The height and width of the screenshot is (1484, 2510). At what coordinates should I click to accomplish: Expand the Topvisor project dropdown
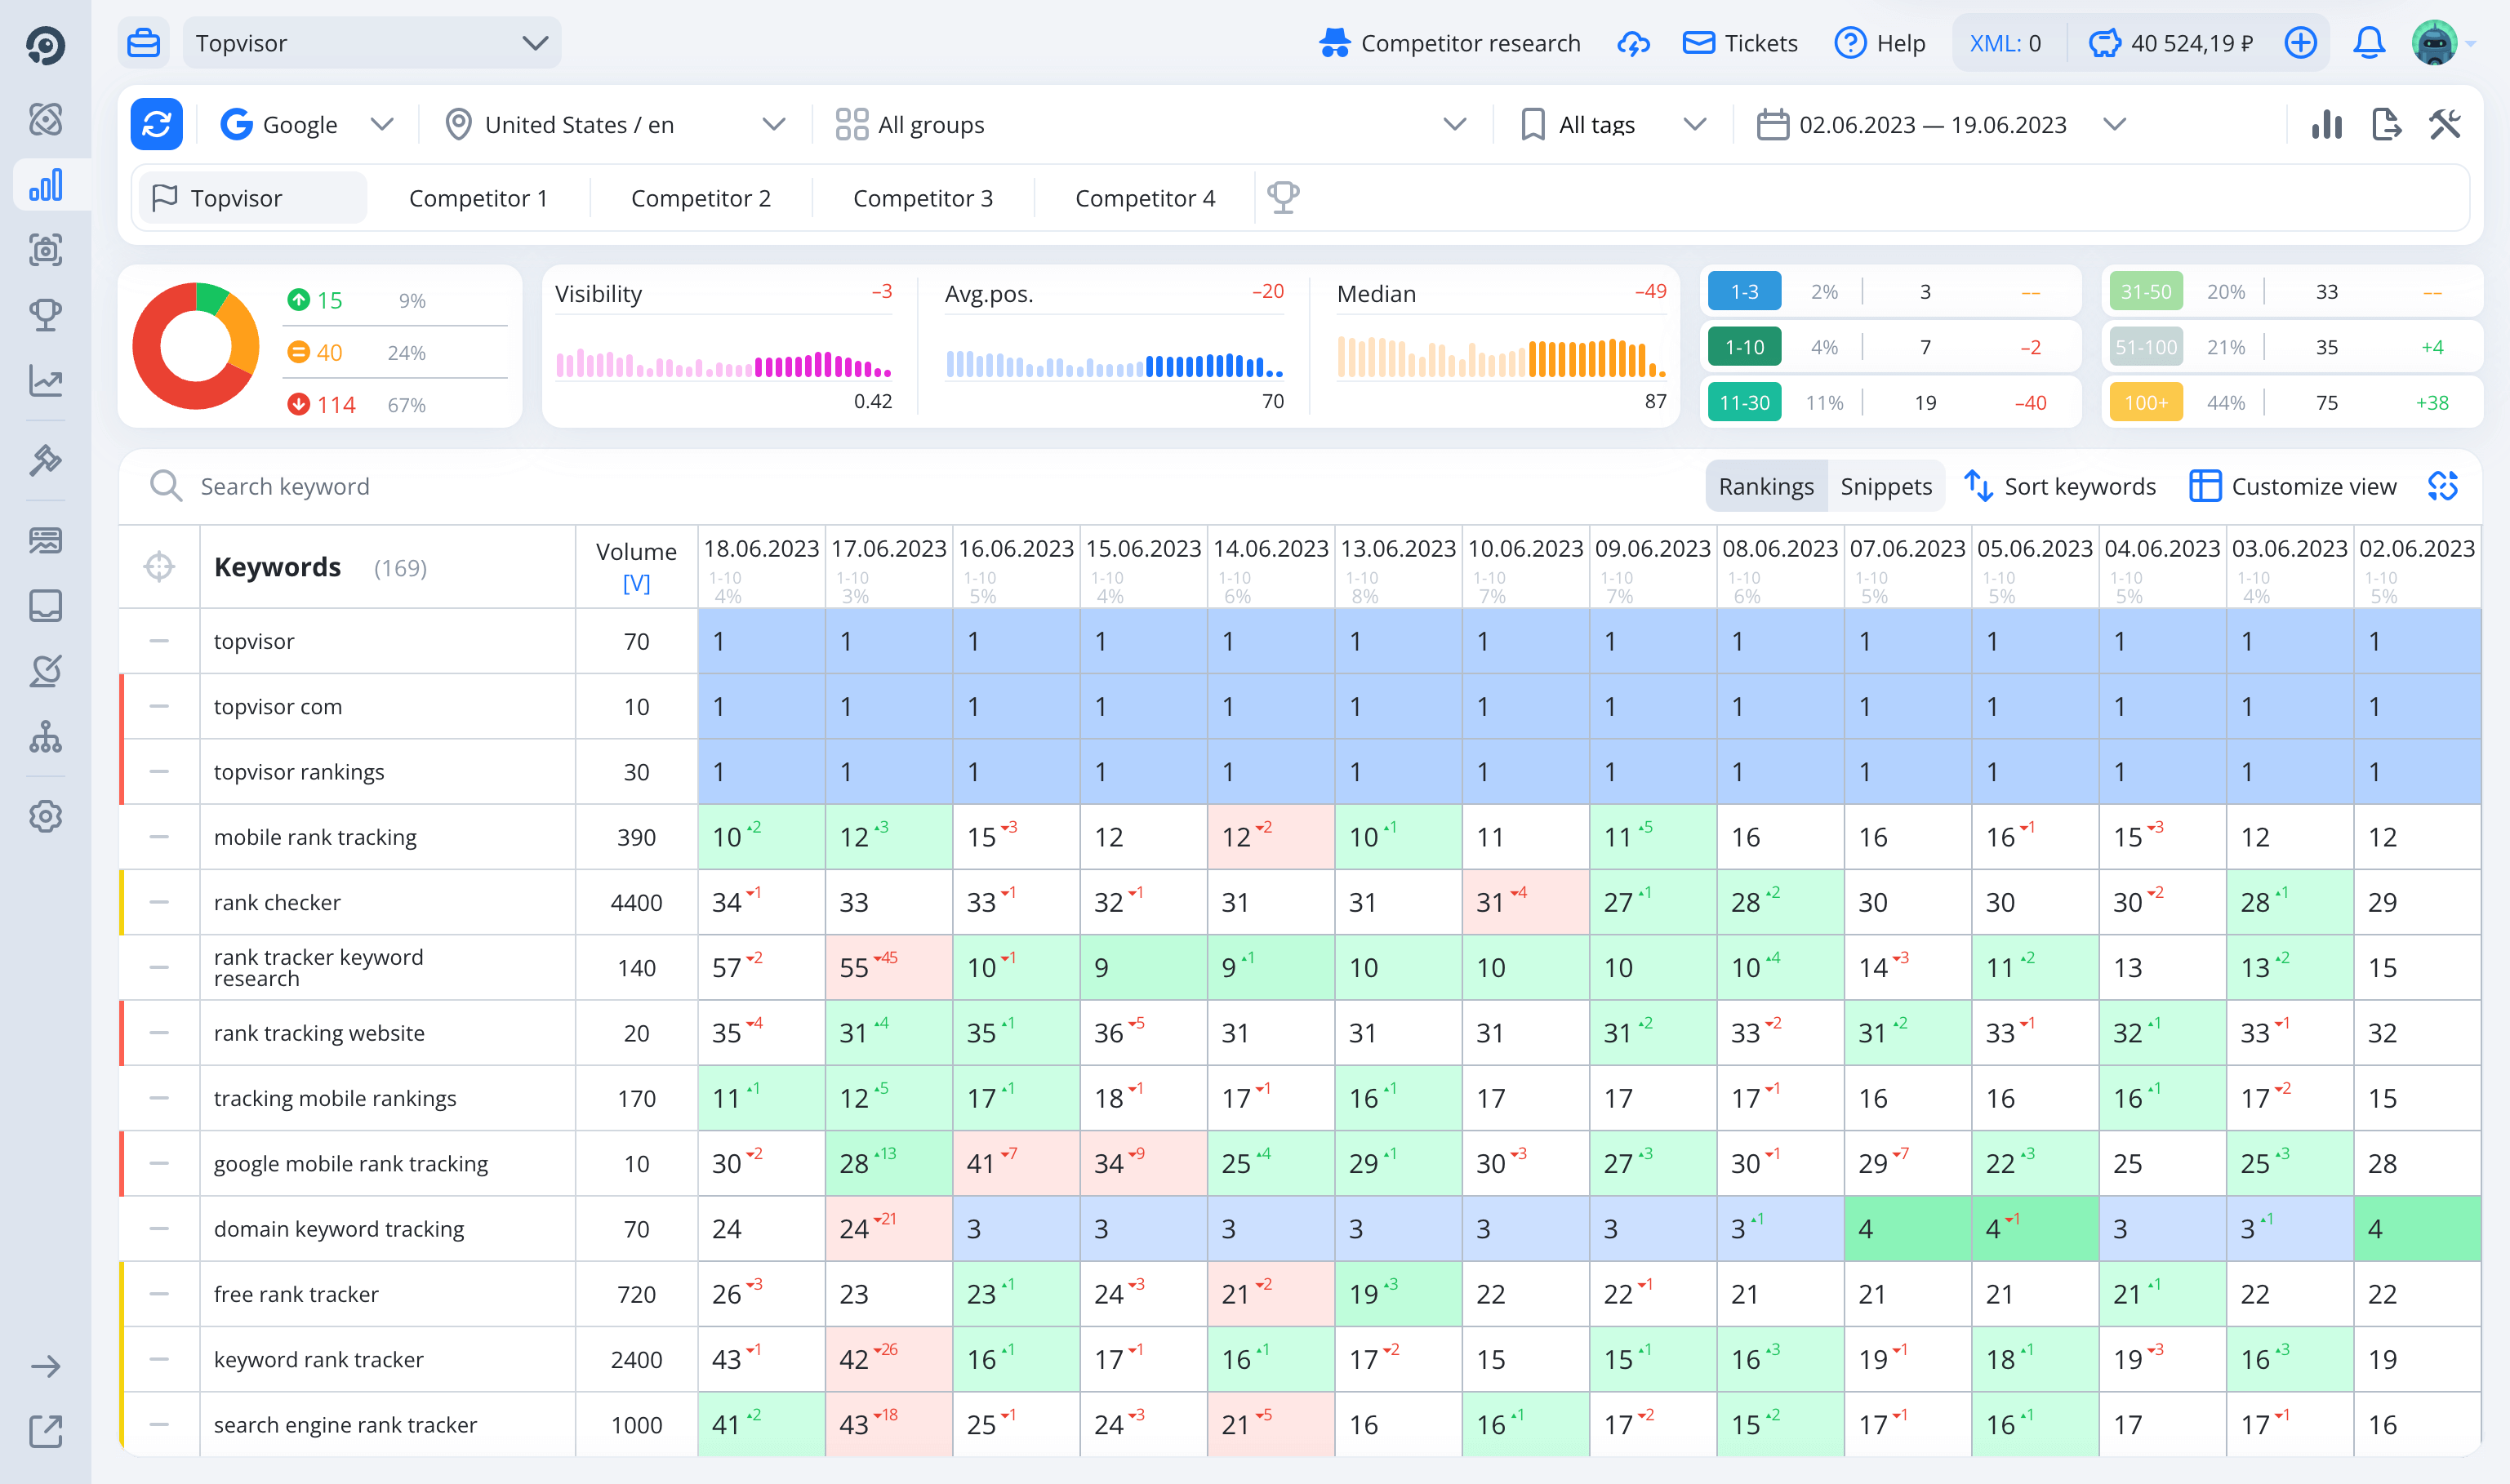click(371, 43)
